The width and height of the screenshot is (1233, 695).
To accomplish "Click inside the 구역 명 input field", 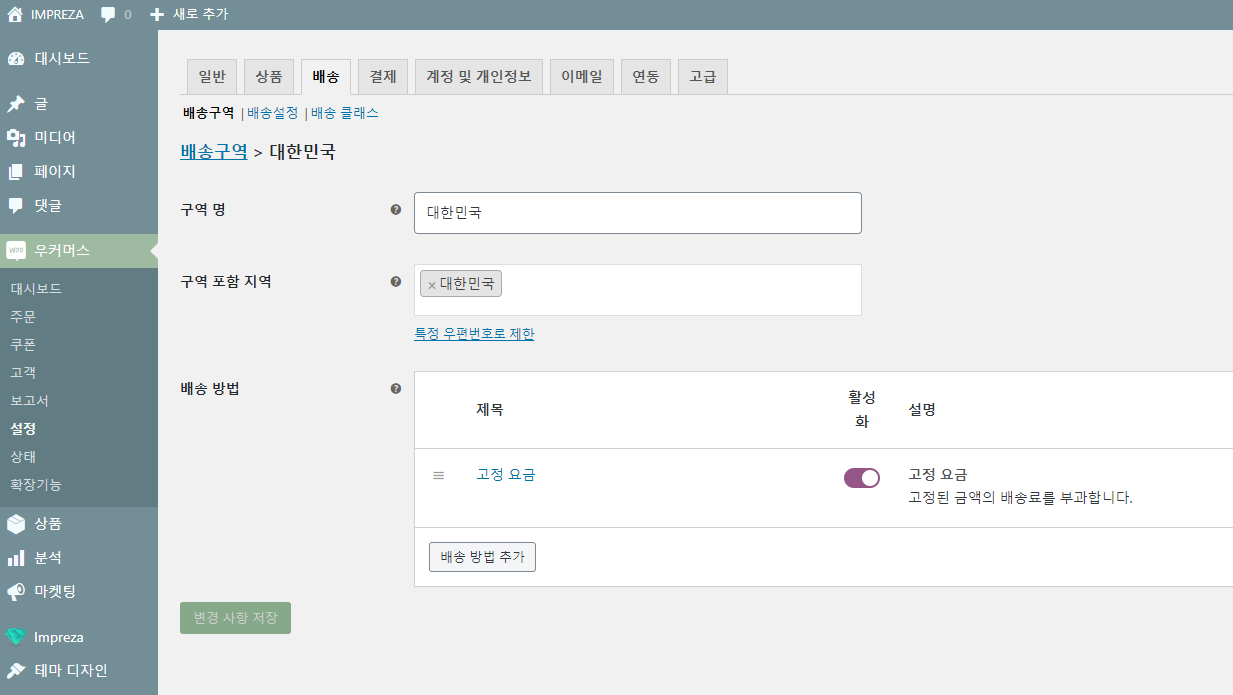I will tap(637, 212).
